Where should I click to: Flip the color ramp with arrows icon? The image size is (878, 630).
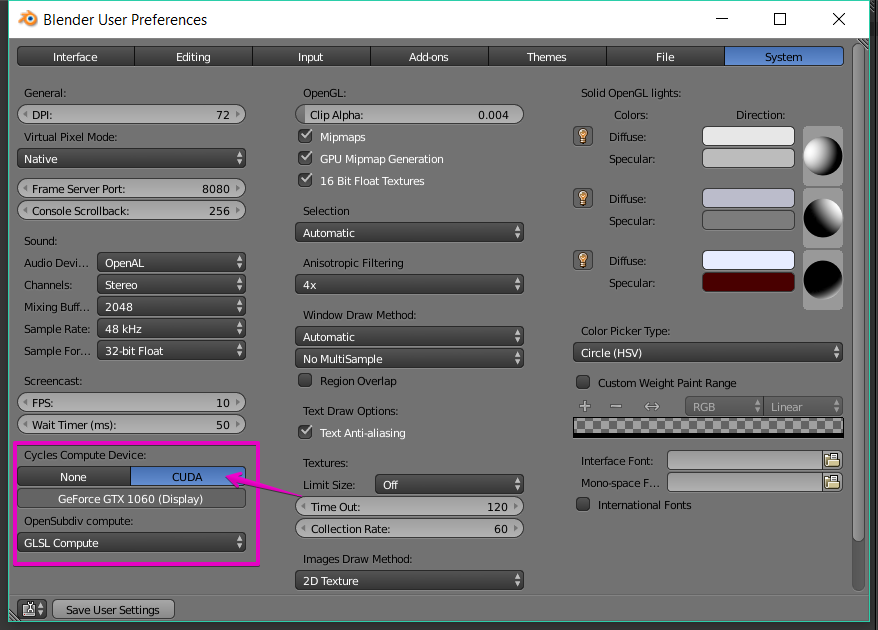(x=652, y=406)
